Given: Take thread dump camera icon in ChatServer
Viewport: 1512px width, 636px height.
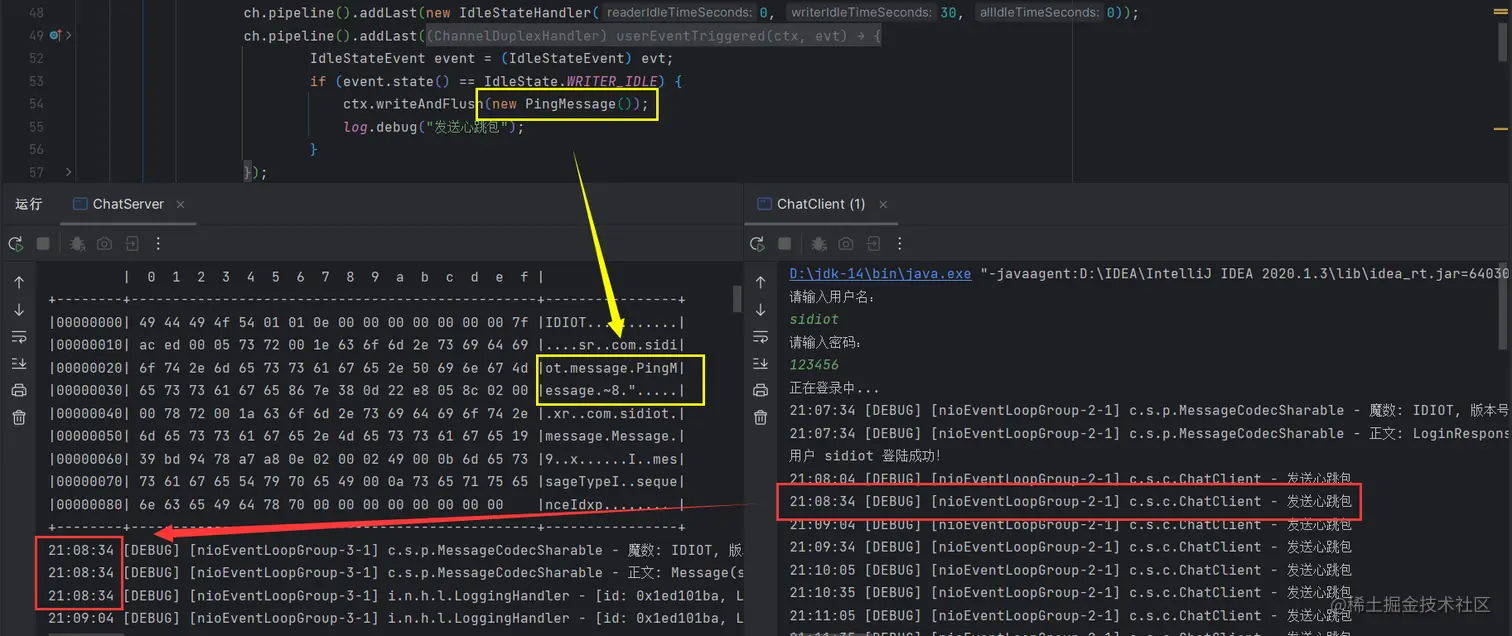Looking at the screenshot, I should (104, 243).
